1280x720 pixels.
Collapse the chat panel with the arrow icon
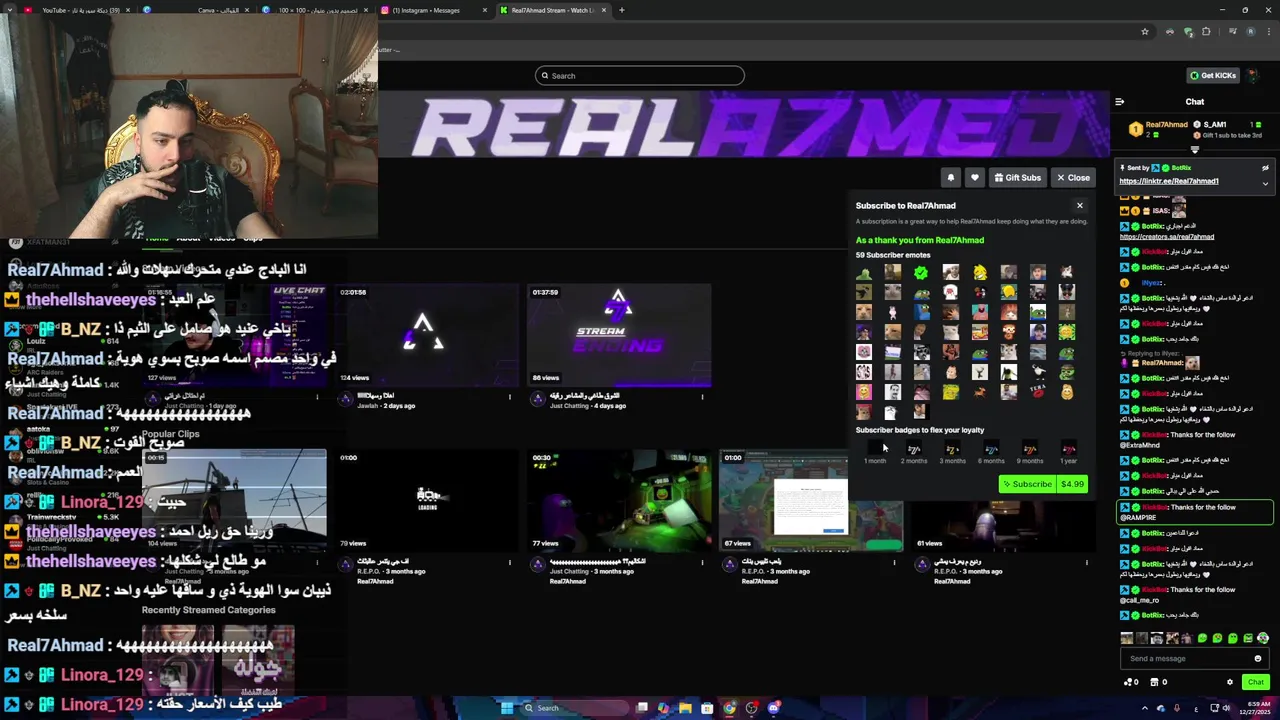click(1120, 101)
